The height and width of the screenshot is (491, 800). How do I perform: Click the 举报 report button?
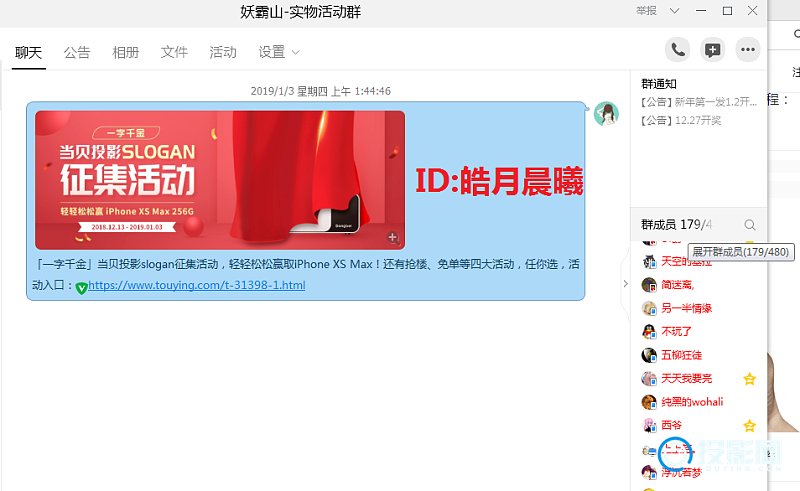click(x=647, y=11)
